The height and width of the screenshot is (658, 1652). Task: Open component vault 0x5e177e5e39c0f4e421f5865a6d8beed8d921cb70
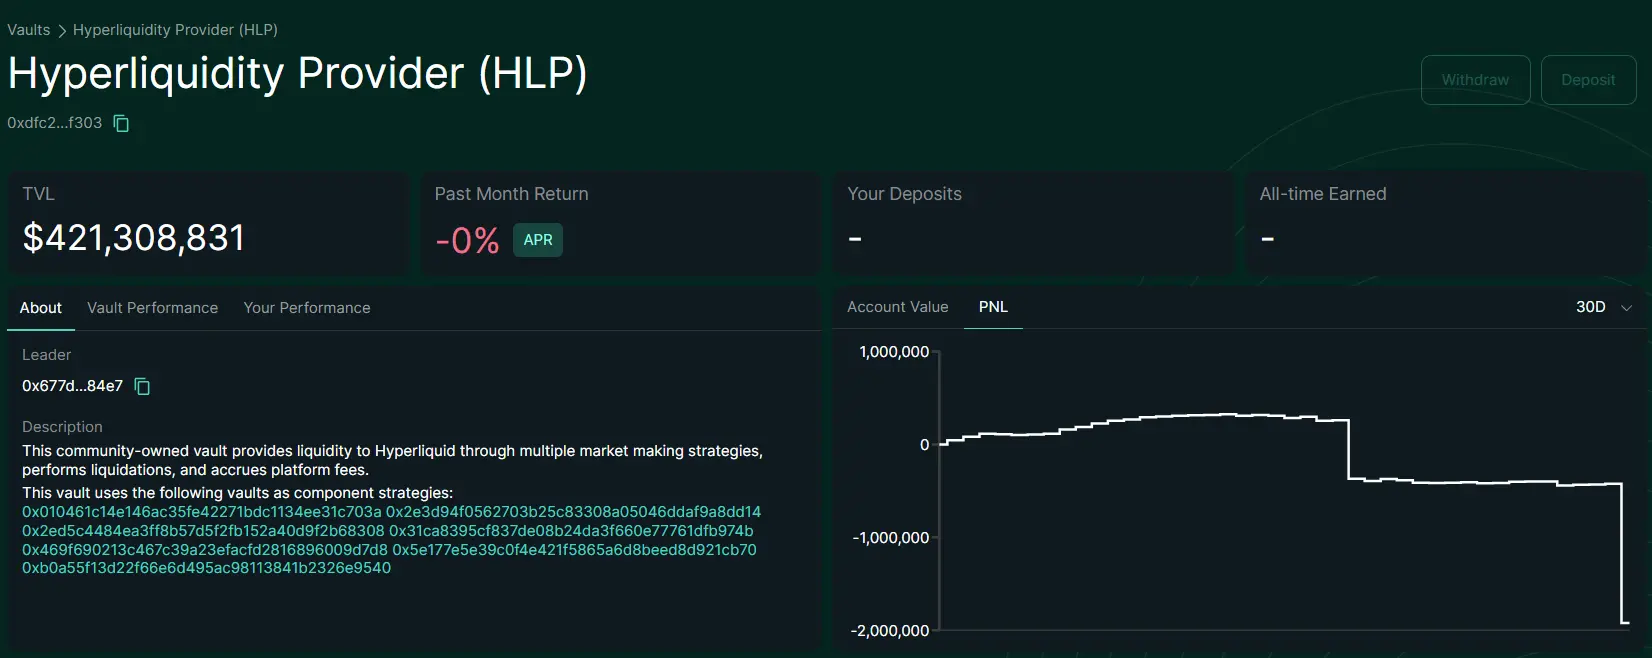pyautogui.click(x=574, y=550)
